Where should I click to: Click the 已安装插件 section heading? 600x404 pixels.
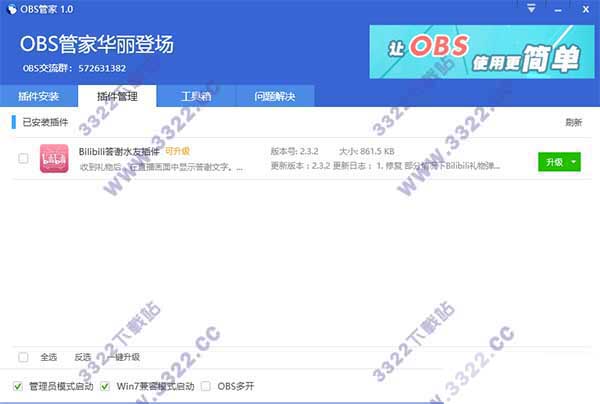click(45, 122)
